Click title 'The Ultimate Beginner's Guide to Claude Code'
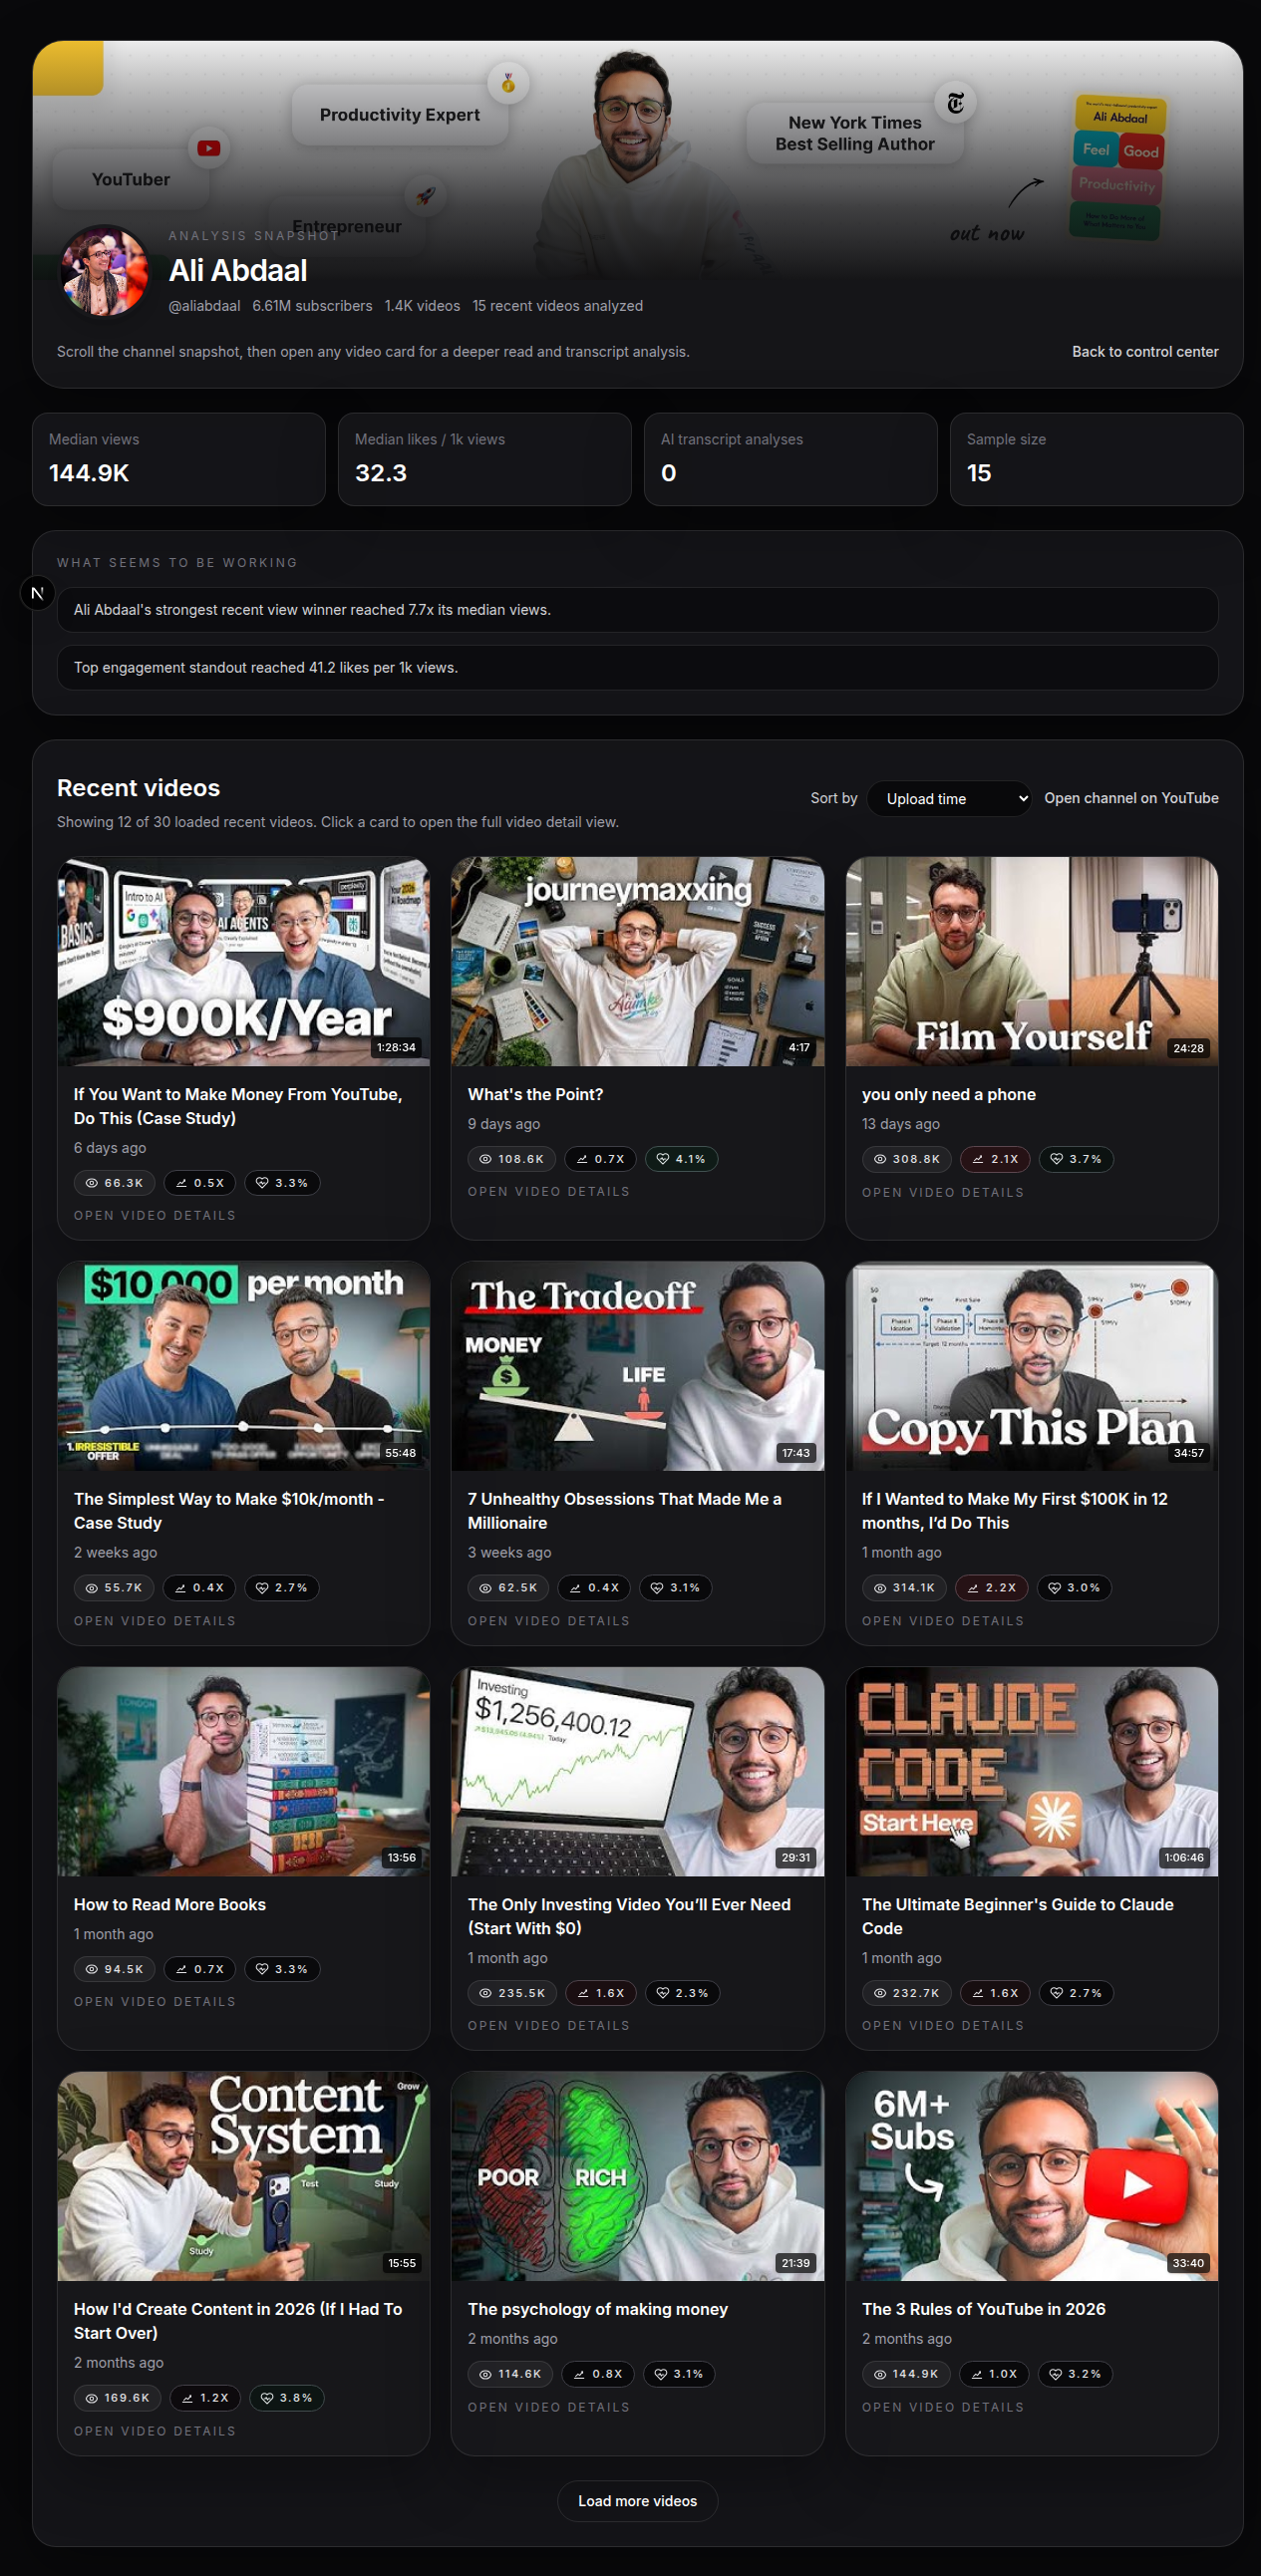The height and width of the screenshot is (2576, 1261). coord(1017,1916)
